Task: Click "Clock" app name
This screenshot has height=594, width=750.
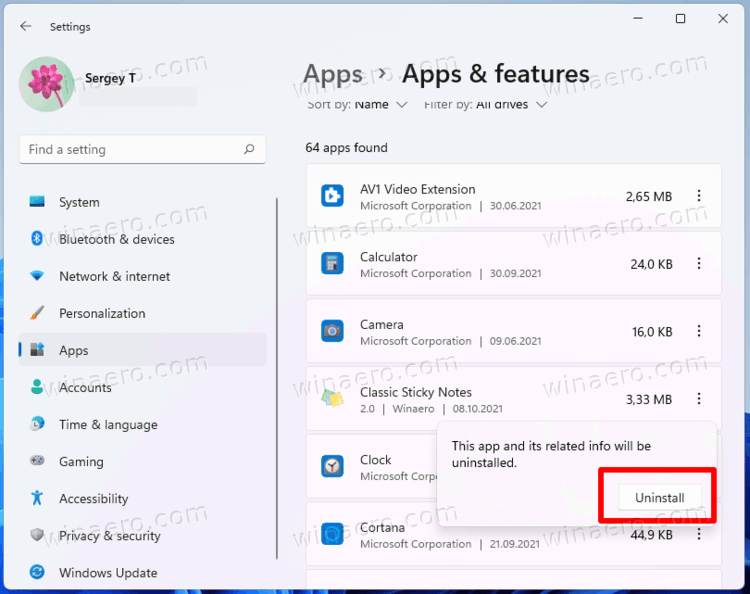Action: click(375, 460)
